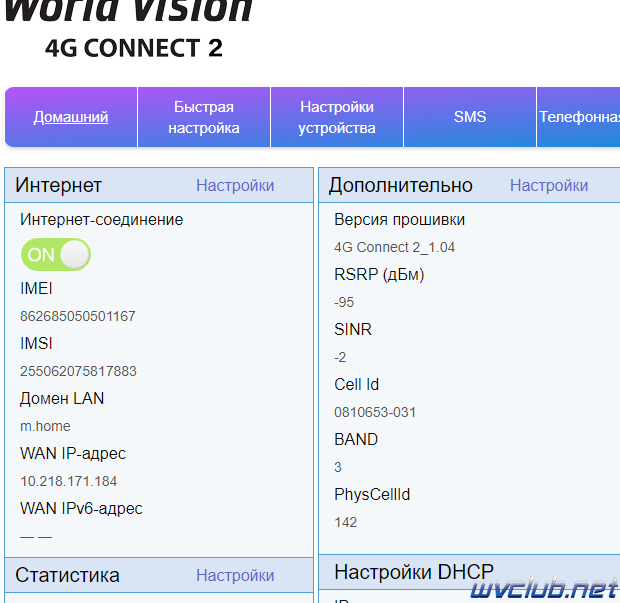The height and width of the screenshot is (603, 620).
Task: Select IMEI value 862685050501167
Action: coord(78,316)
